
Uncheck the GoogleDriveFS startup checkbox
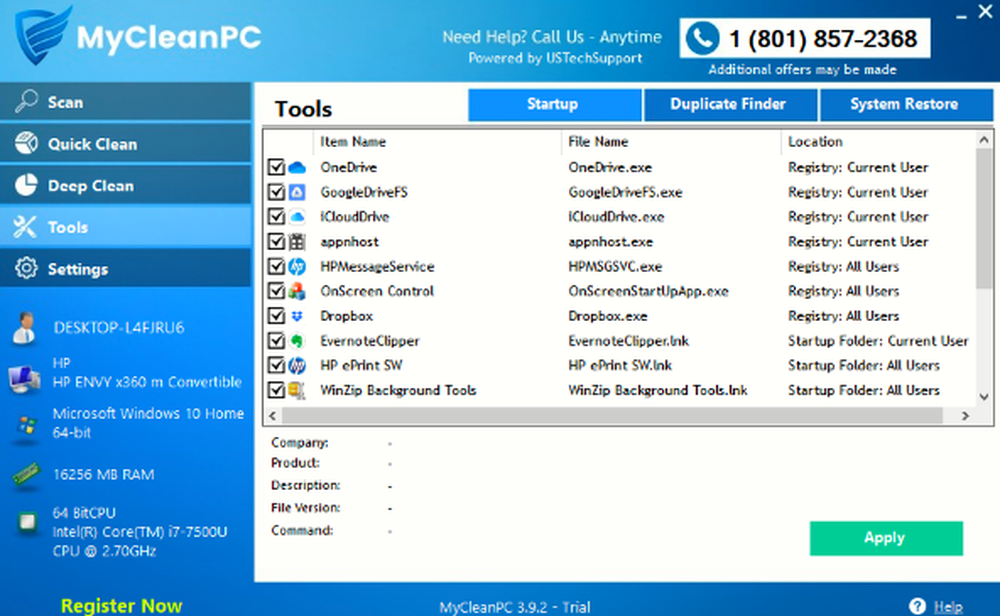point(276,192)
